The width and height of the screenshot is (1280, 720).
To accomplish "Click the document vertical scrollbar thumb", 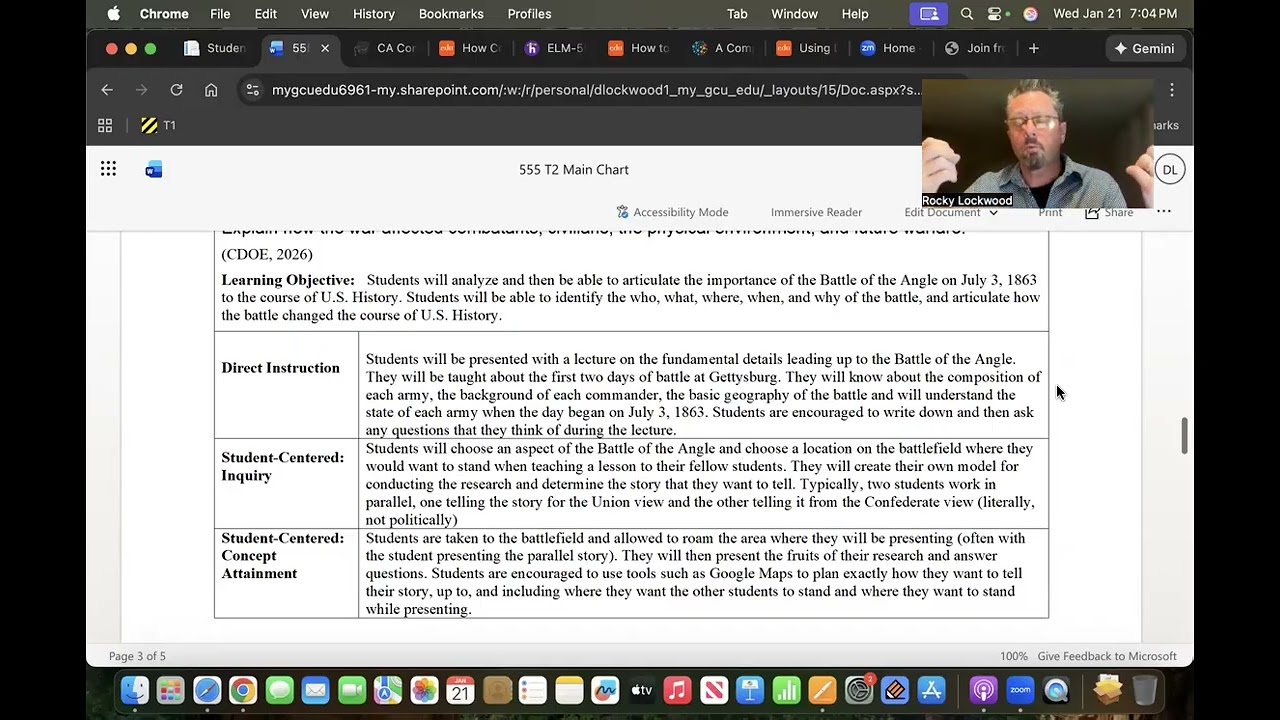I will tap(1186, 436).
